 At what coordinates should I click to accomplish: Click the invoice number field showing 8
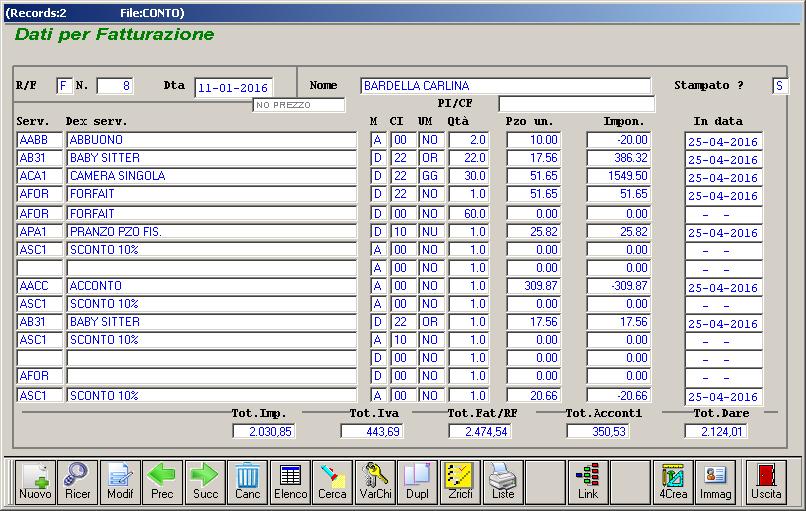tap(115, 86)
